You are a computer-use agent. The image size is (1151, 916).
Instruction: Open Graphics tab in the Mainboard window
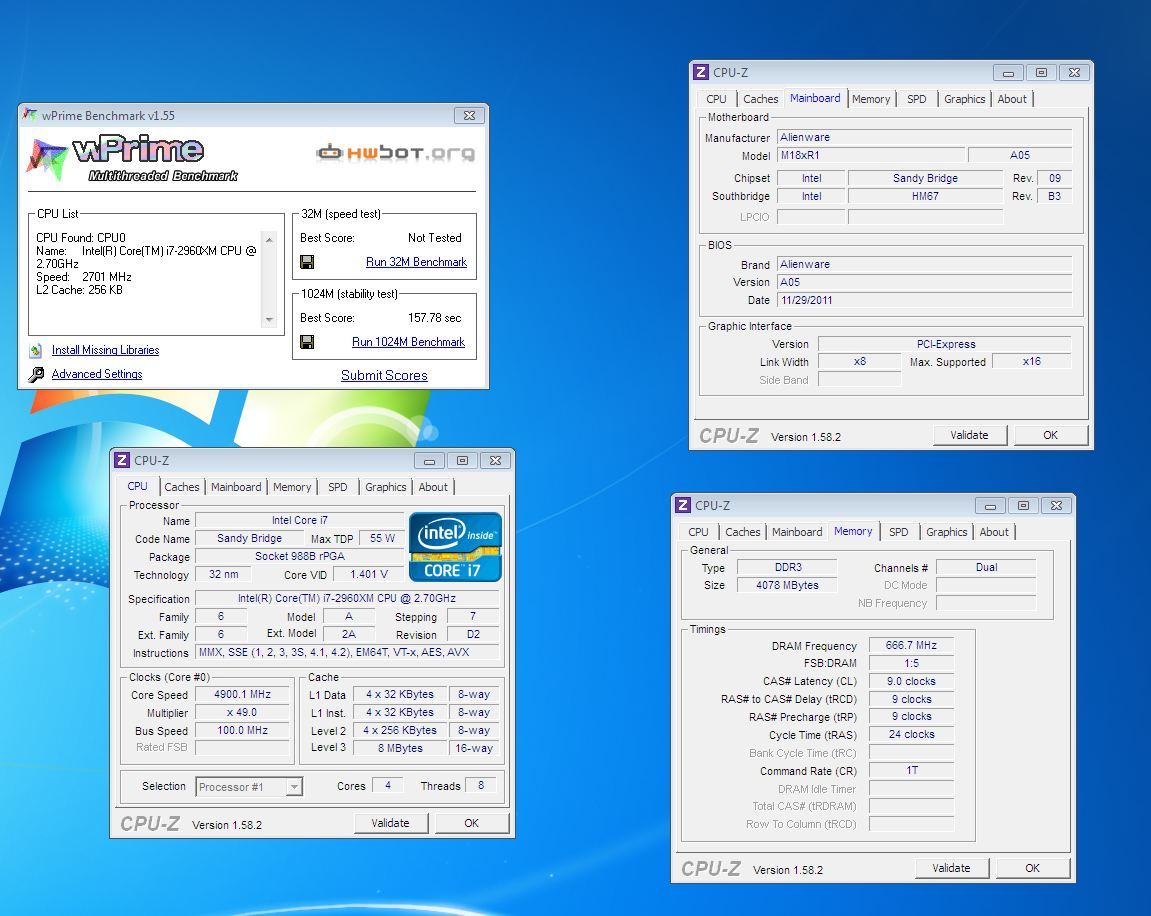pos(964,99)
